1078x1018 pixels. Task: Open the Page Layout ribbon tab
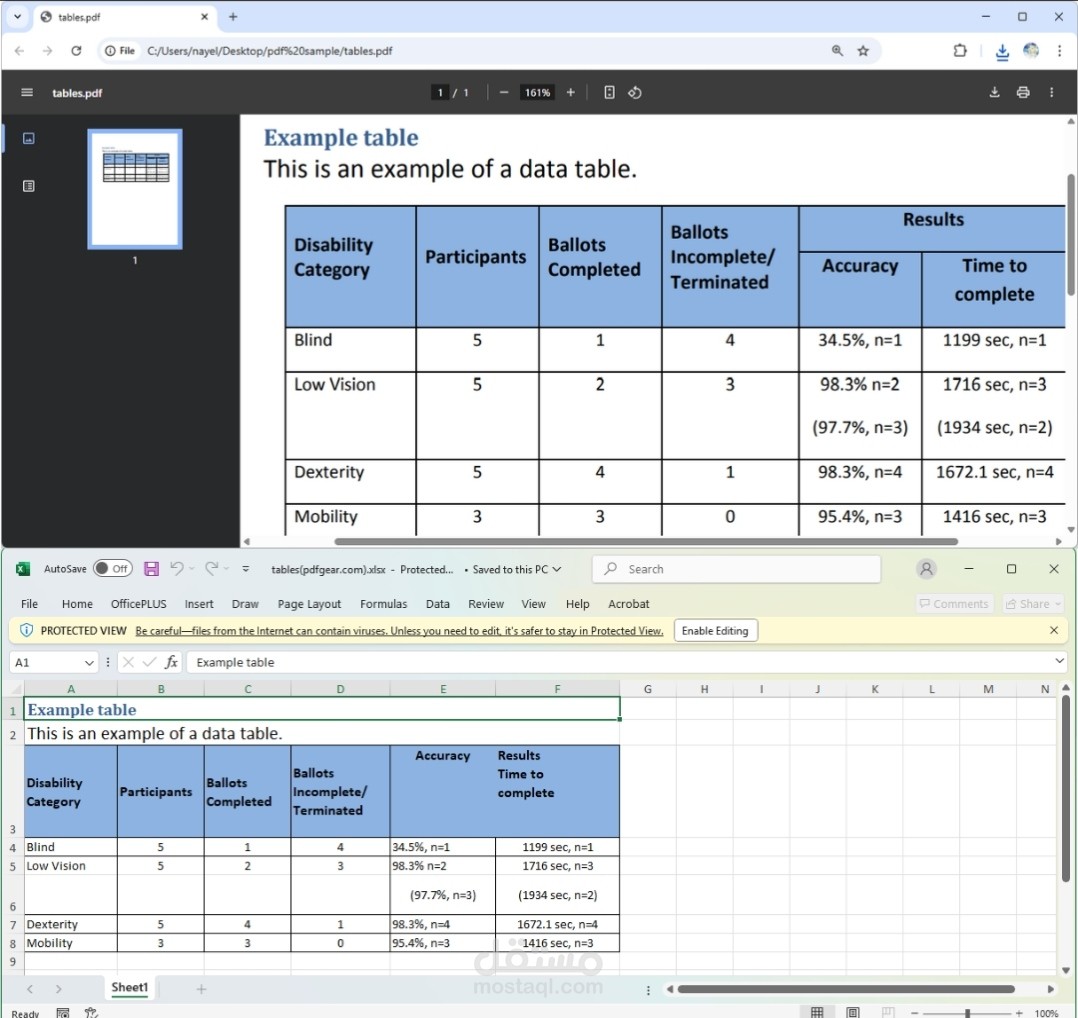coord(309,604)
